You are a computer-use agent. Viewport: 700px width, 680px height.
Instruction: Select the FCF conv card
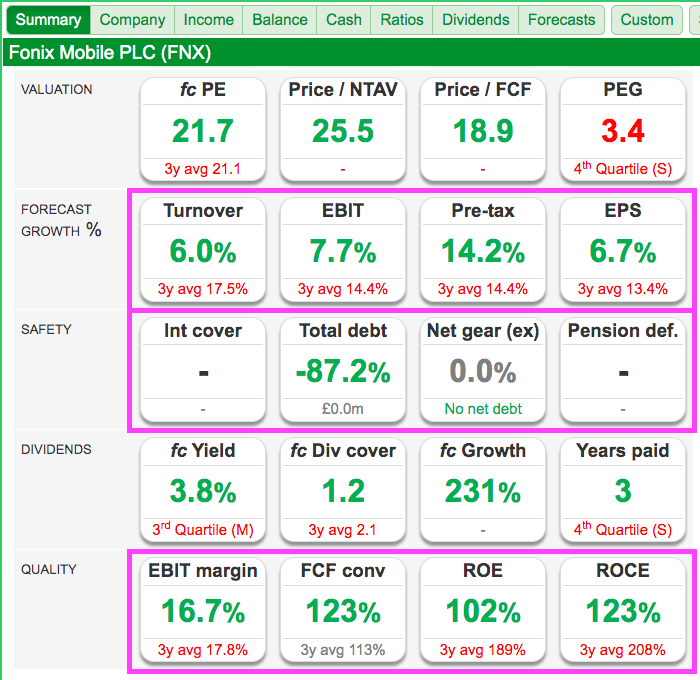pyautogui.click(x=343, y=610)
